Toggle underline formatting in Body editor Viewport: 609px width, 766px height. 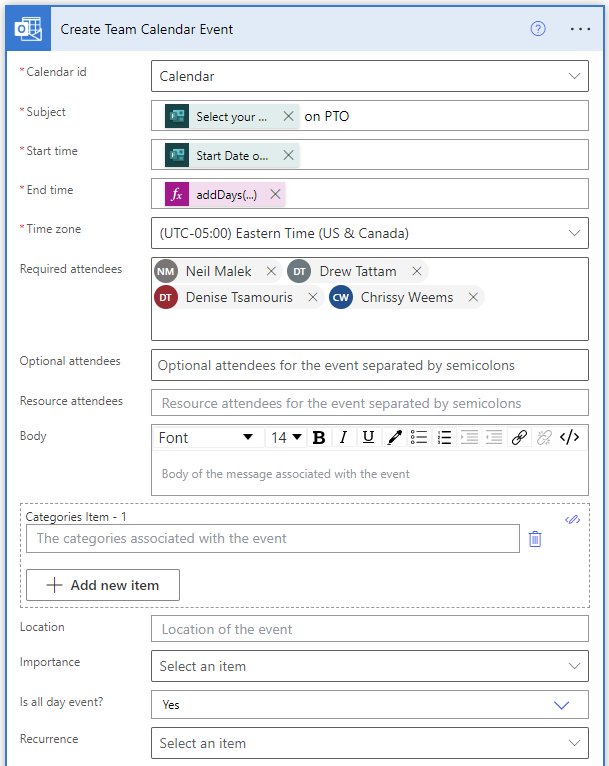[369, 437]
